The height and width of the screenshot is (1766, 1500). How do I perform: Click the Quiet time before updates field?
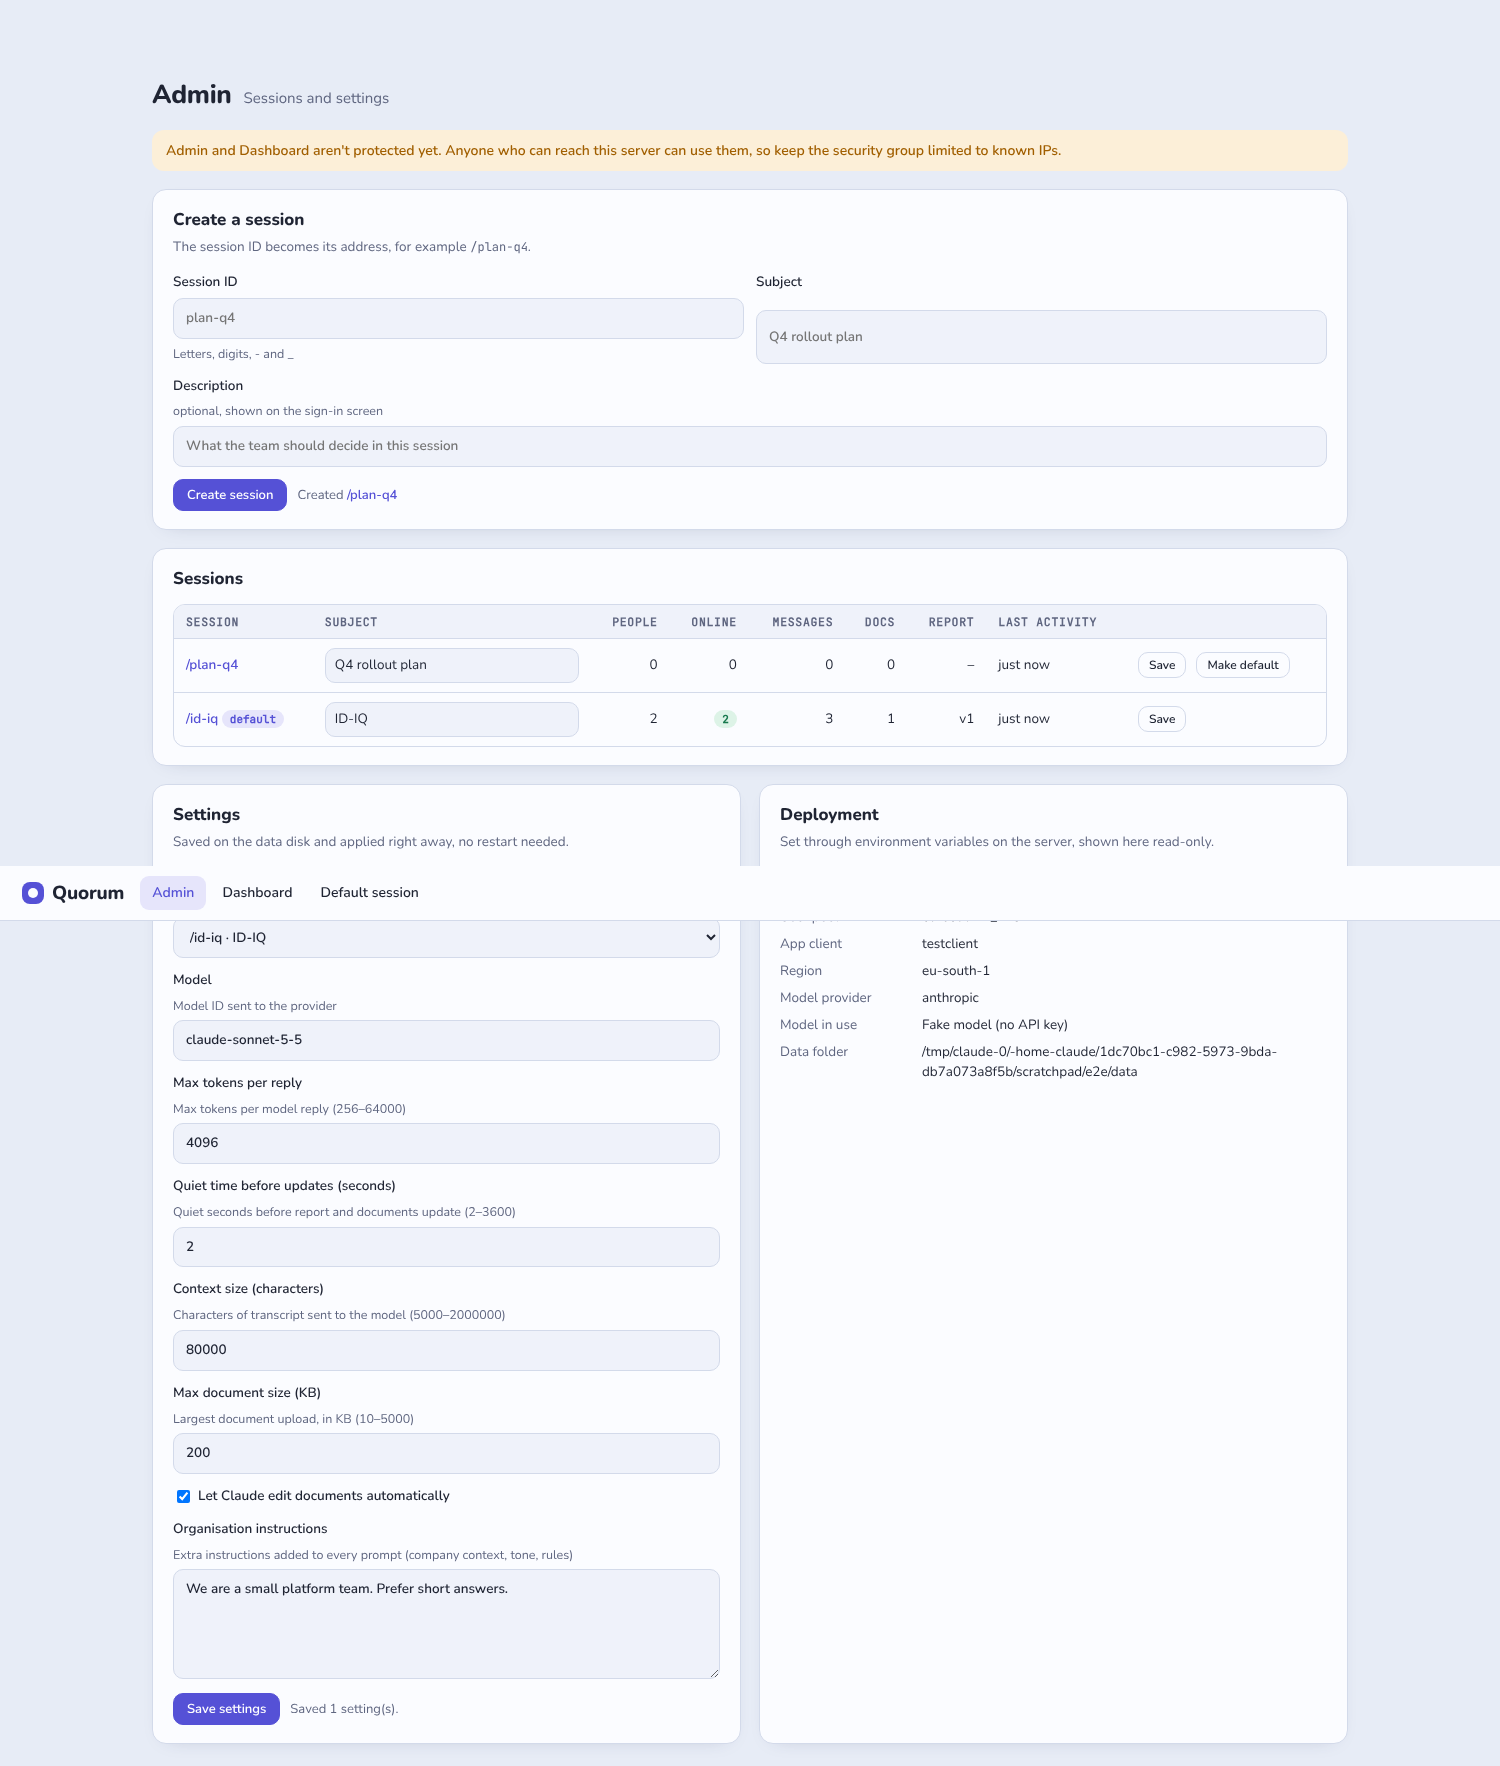click(446, 1247)
